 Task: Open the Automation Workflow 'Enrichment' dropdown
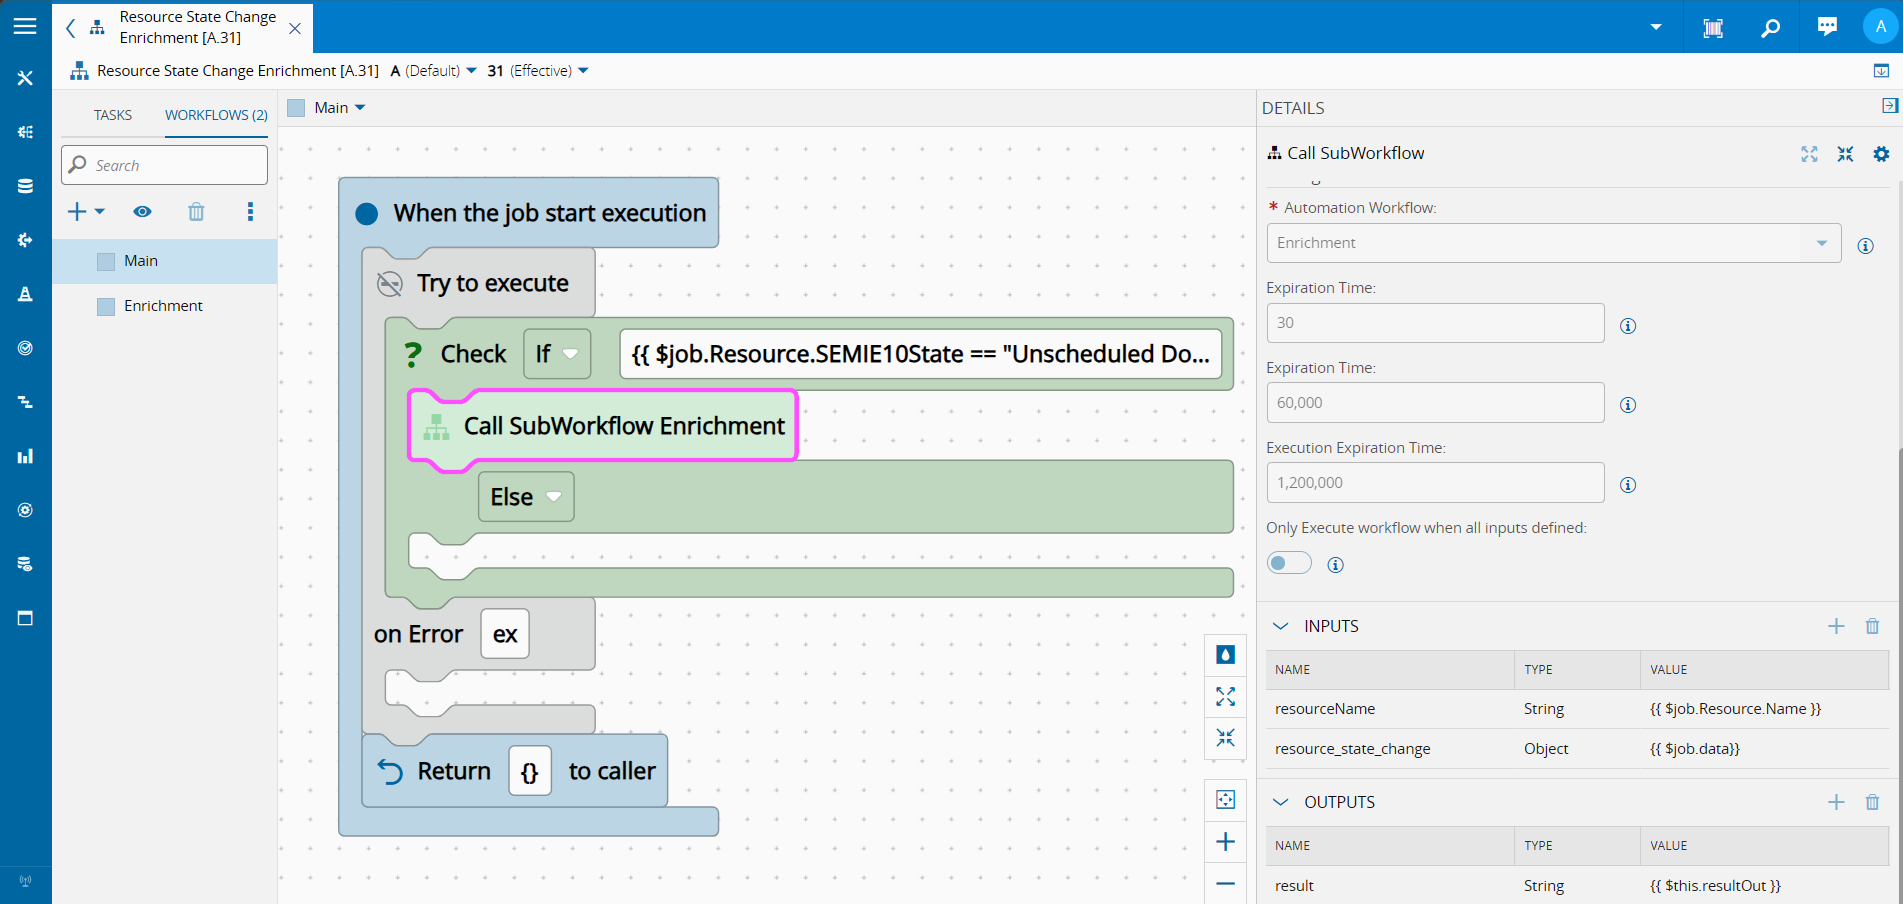[x=1822, y=242]
